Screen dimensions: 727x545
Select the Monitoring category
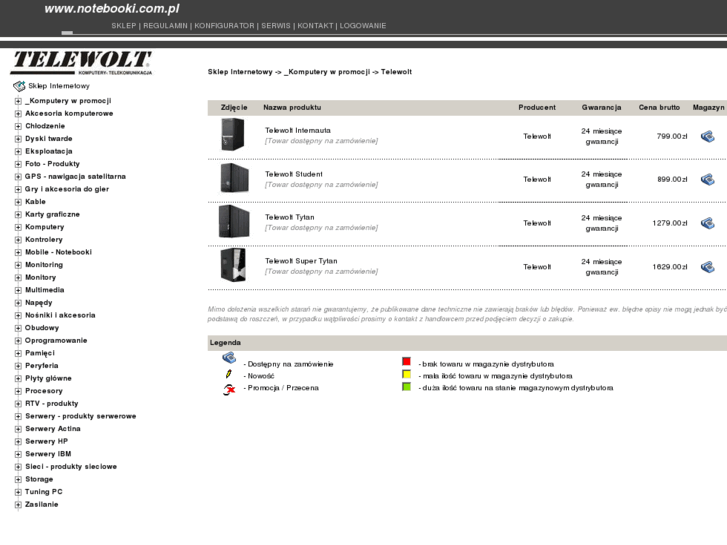(x=44, y=265)
